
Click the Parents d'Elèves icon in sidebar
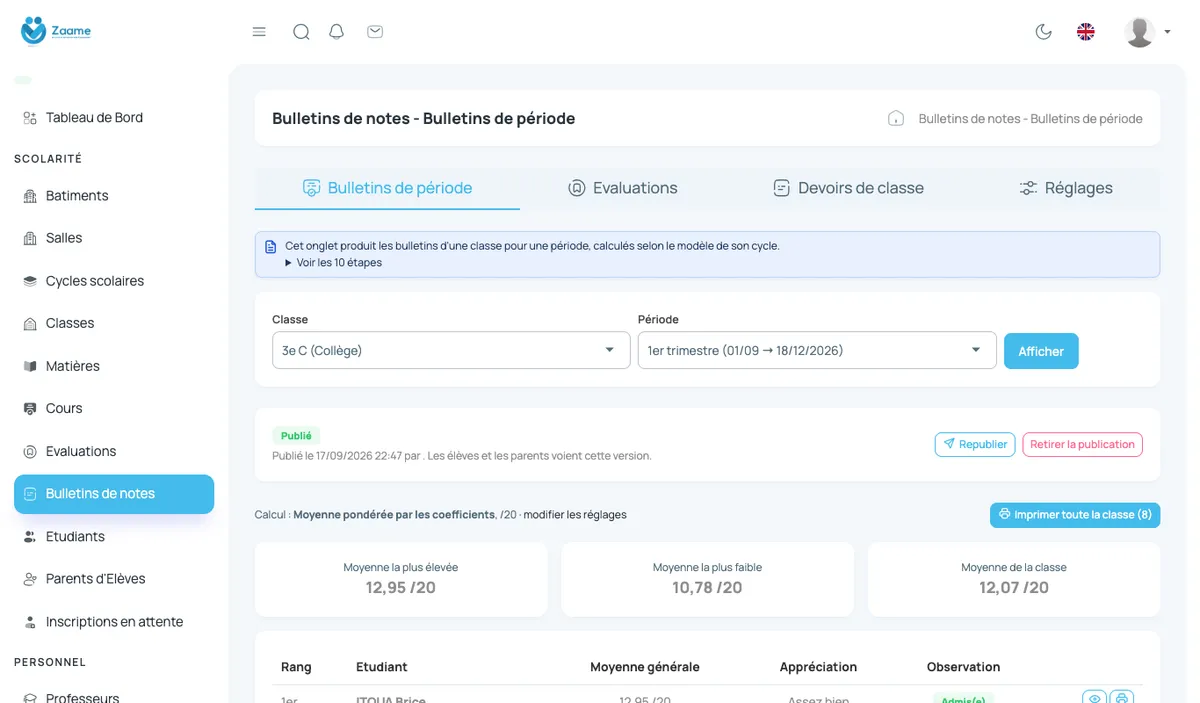(30, 579)
